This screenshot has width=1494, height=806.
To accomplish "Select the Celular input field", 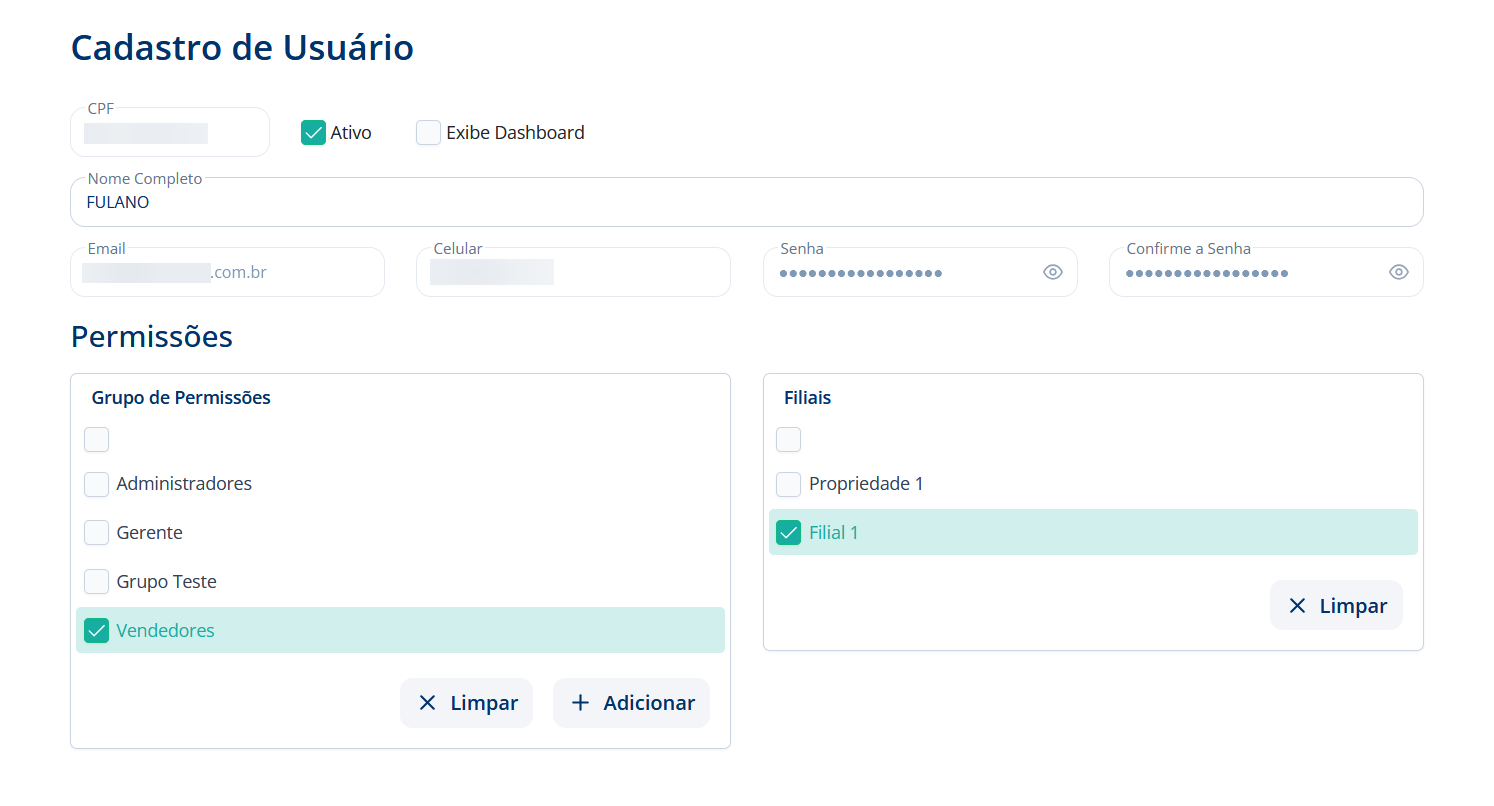I will click(x=573, y=272).
